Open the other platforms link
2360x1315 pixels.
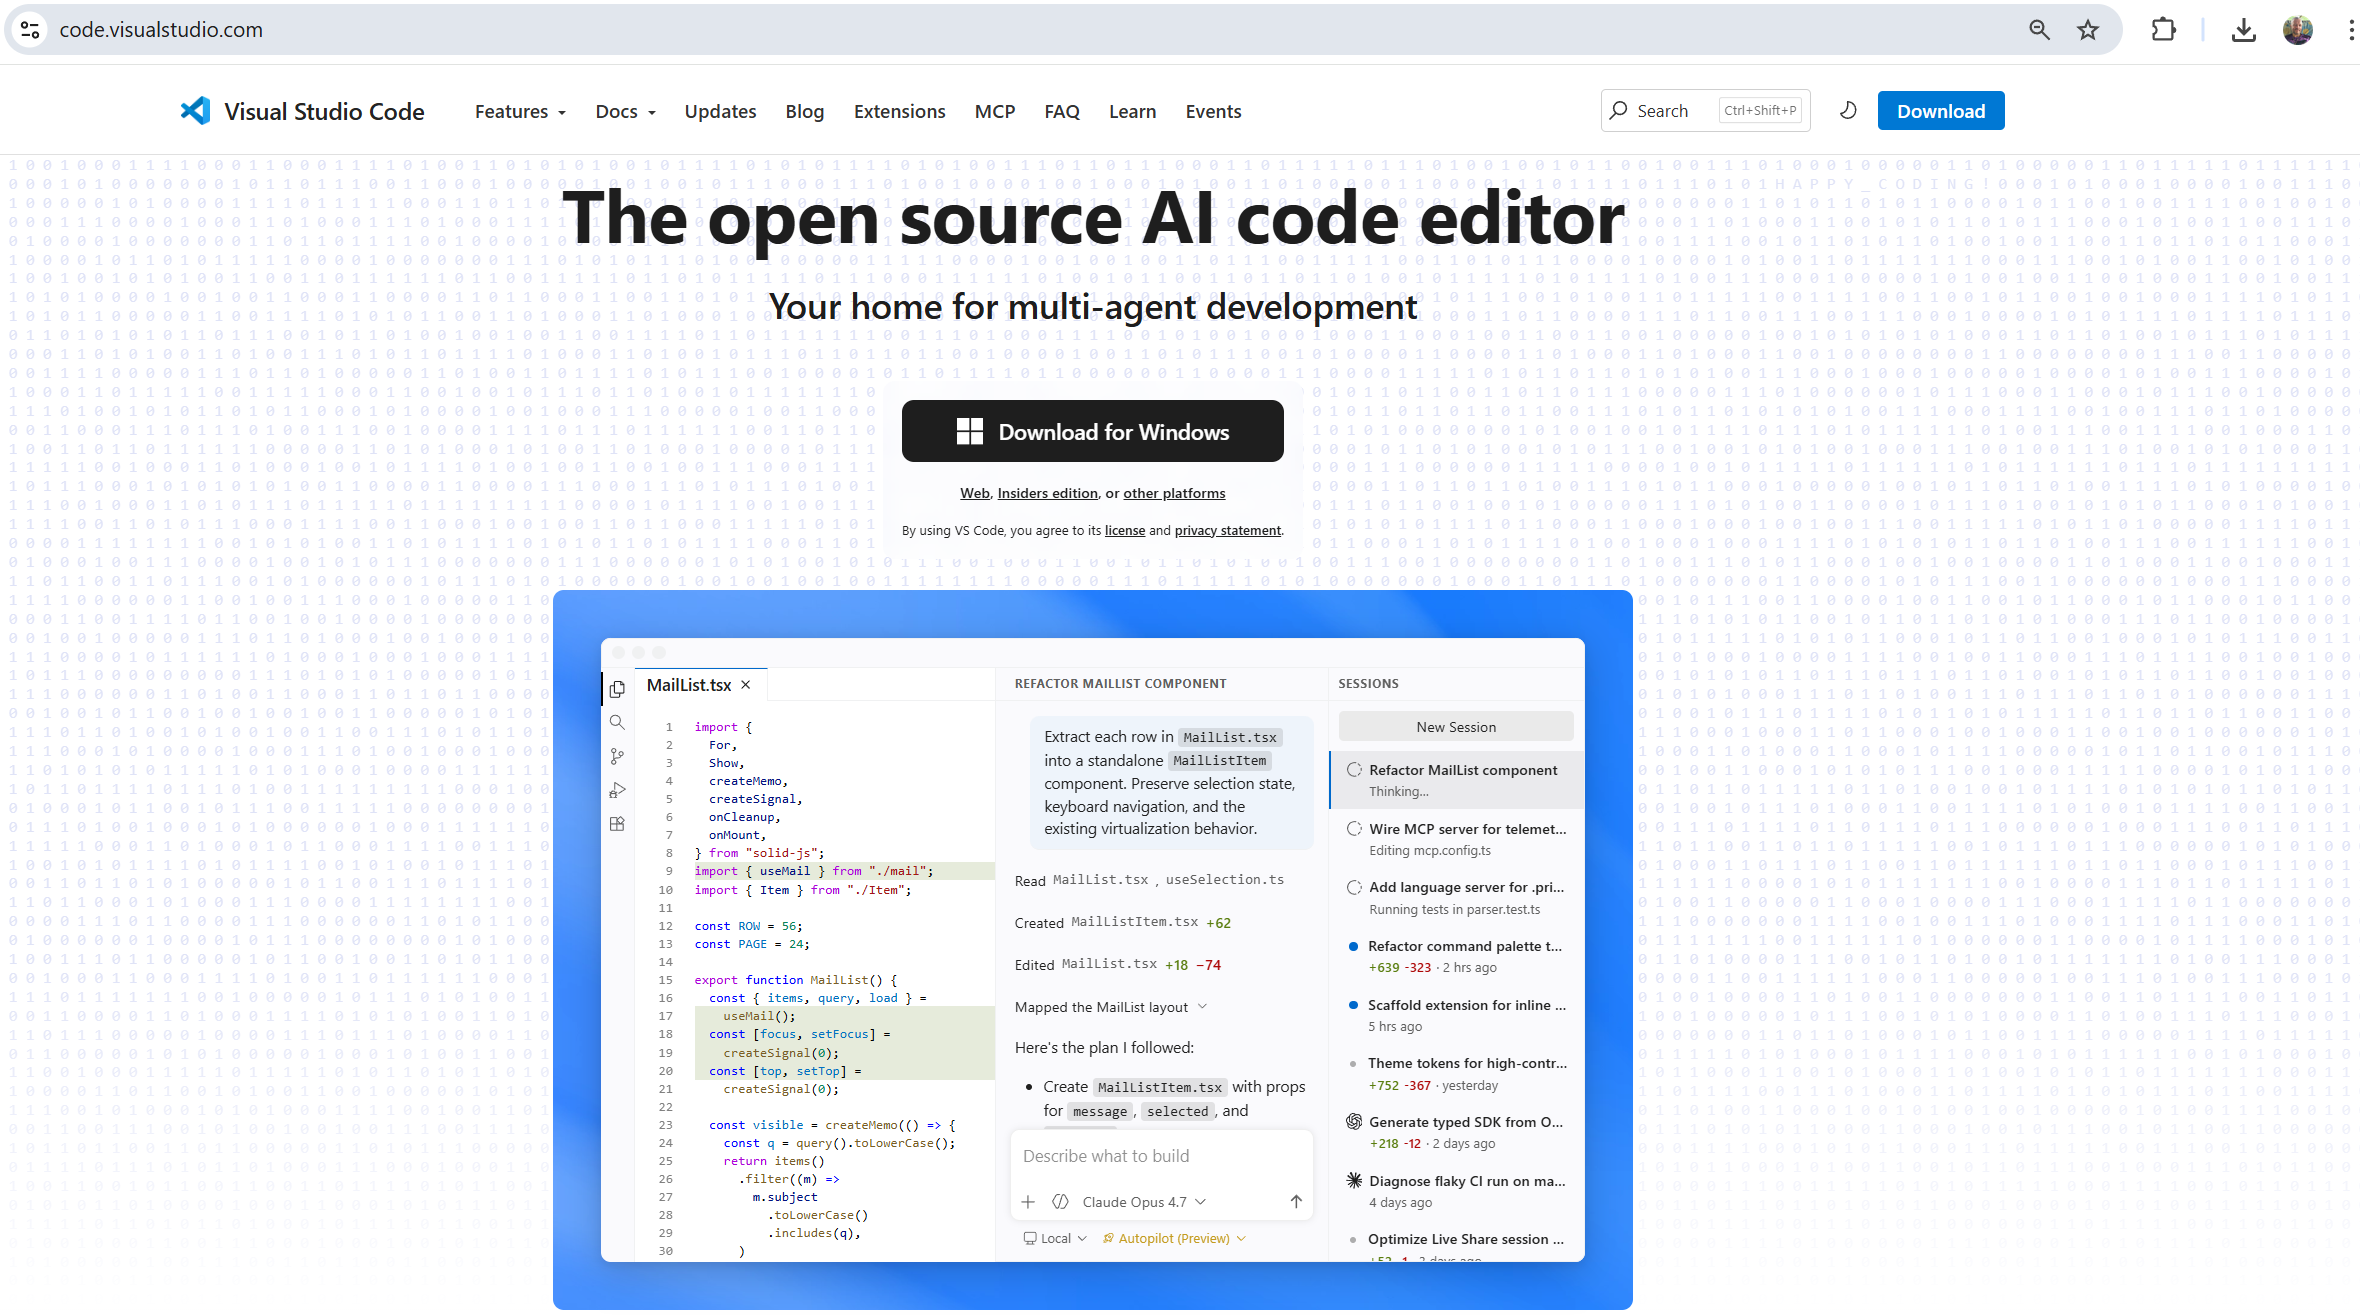1174,493
